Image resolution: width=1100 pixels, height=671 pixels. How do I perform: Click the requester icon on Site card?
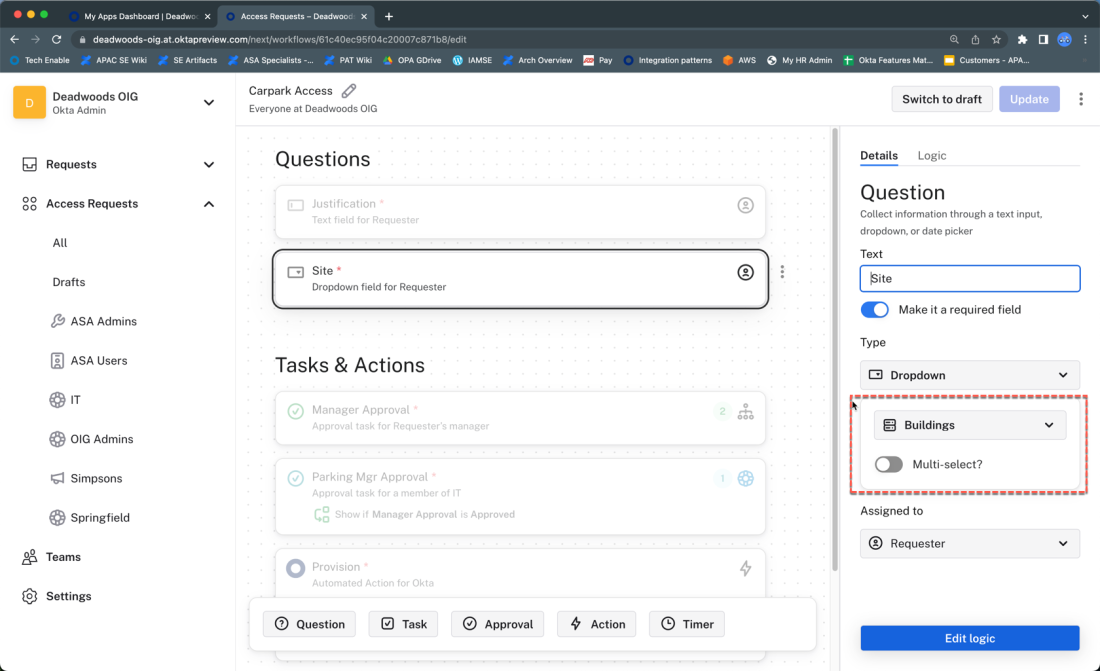(745, 272)
